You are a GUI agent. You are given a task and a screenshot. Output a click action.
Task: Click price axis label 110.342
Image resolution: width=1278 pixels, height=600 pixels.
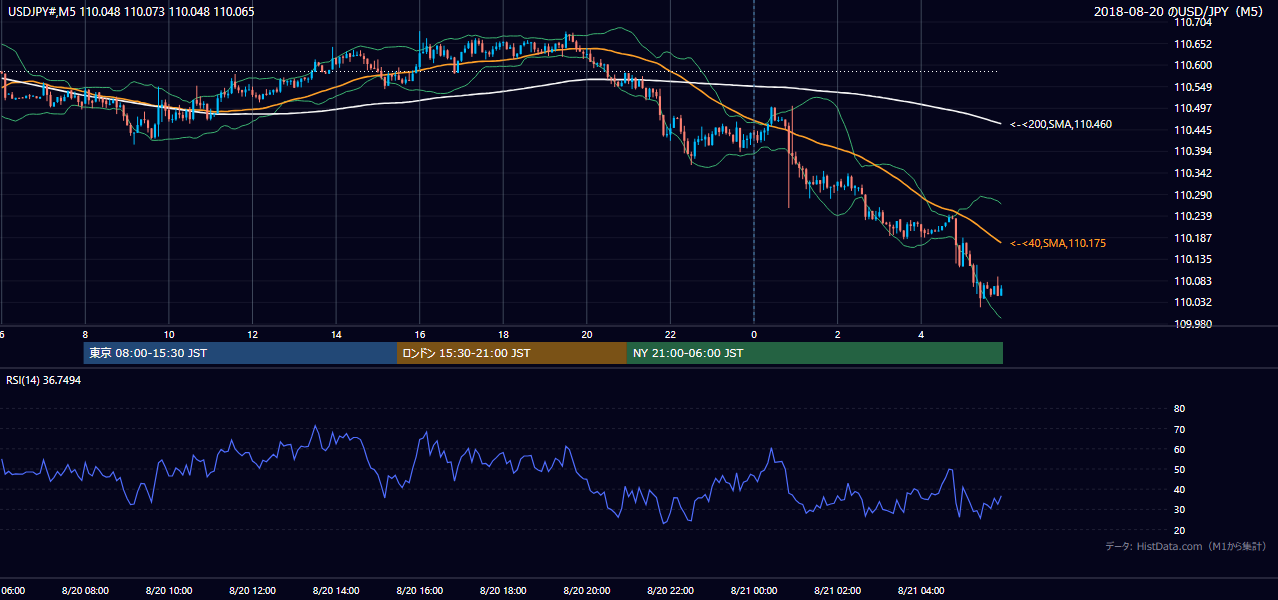pos(1193,173)
